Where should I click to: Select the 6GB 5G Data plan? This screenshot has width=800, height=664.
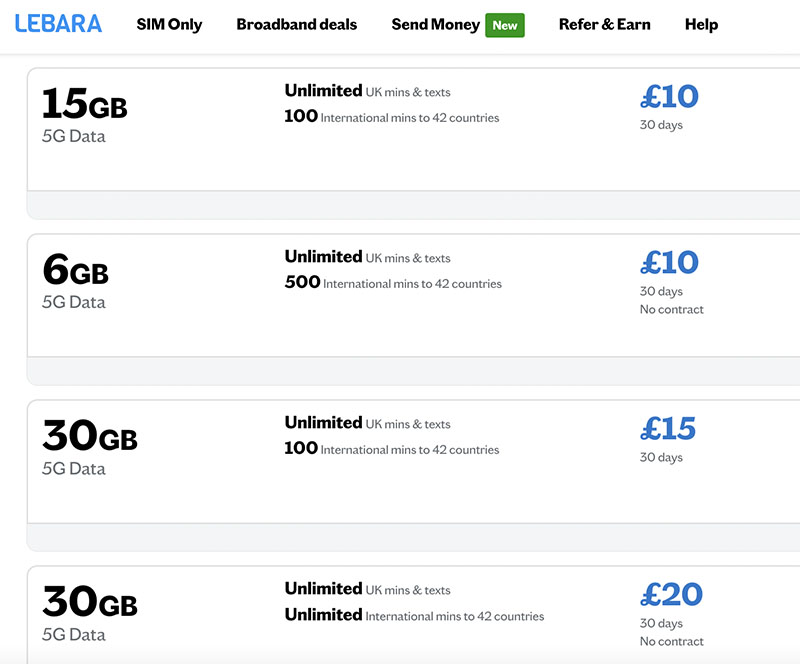(x=413, y=296)
